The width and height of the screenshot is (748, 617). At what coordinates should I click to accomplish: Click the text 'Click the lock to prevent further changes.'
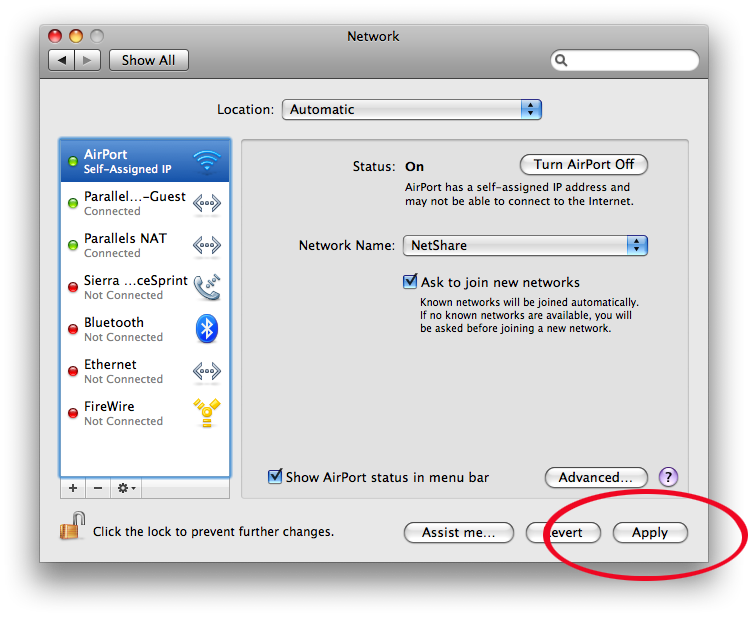point(213,532)
